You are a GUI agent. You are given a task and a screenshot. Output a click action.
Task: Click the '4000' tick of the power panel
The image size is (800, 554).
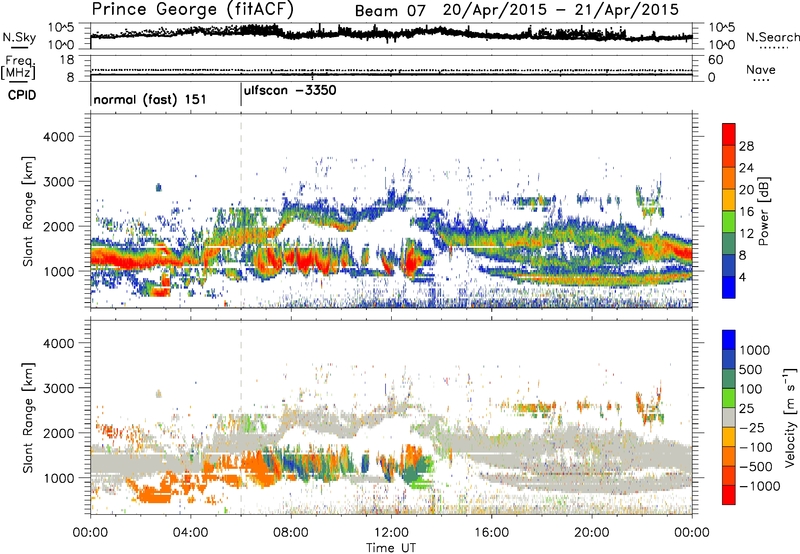click(x=58, y=137)
